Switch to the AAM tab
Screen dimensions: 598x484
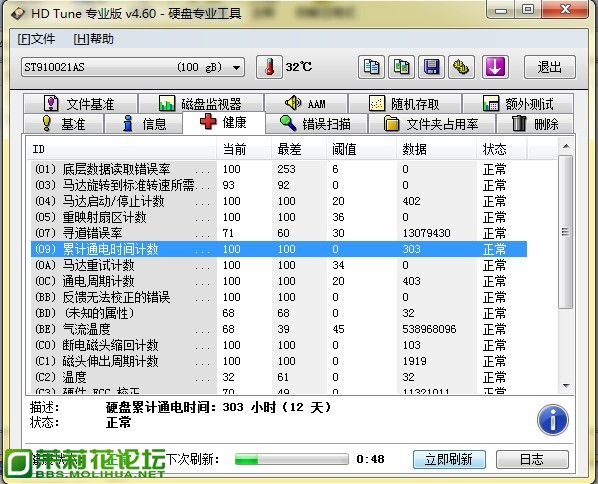[306, 103]
